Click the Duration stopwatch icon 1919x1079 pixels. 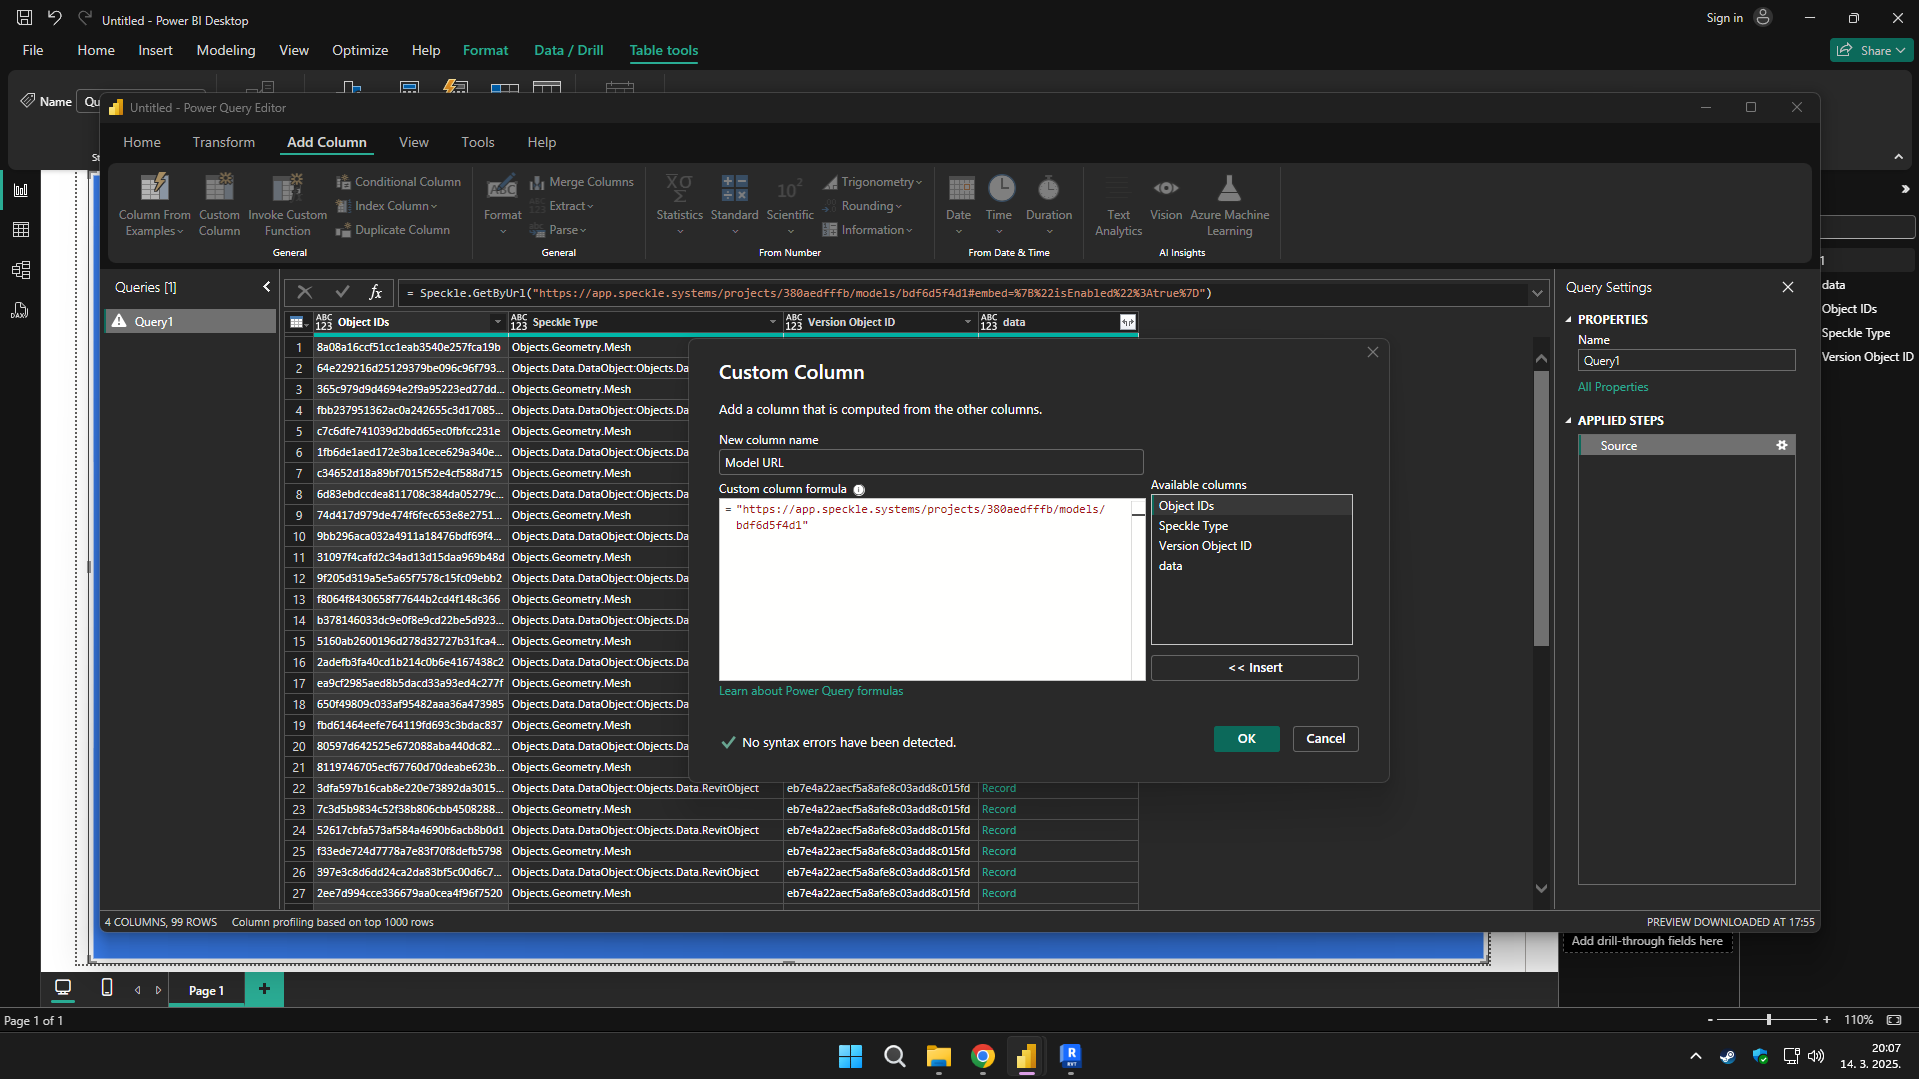click(1048, 188)
